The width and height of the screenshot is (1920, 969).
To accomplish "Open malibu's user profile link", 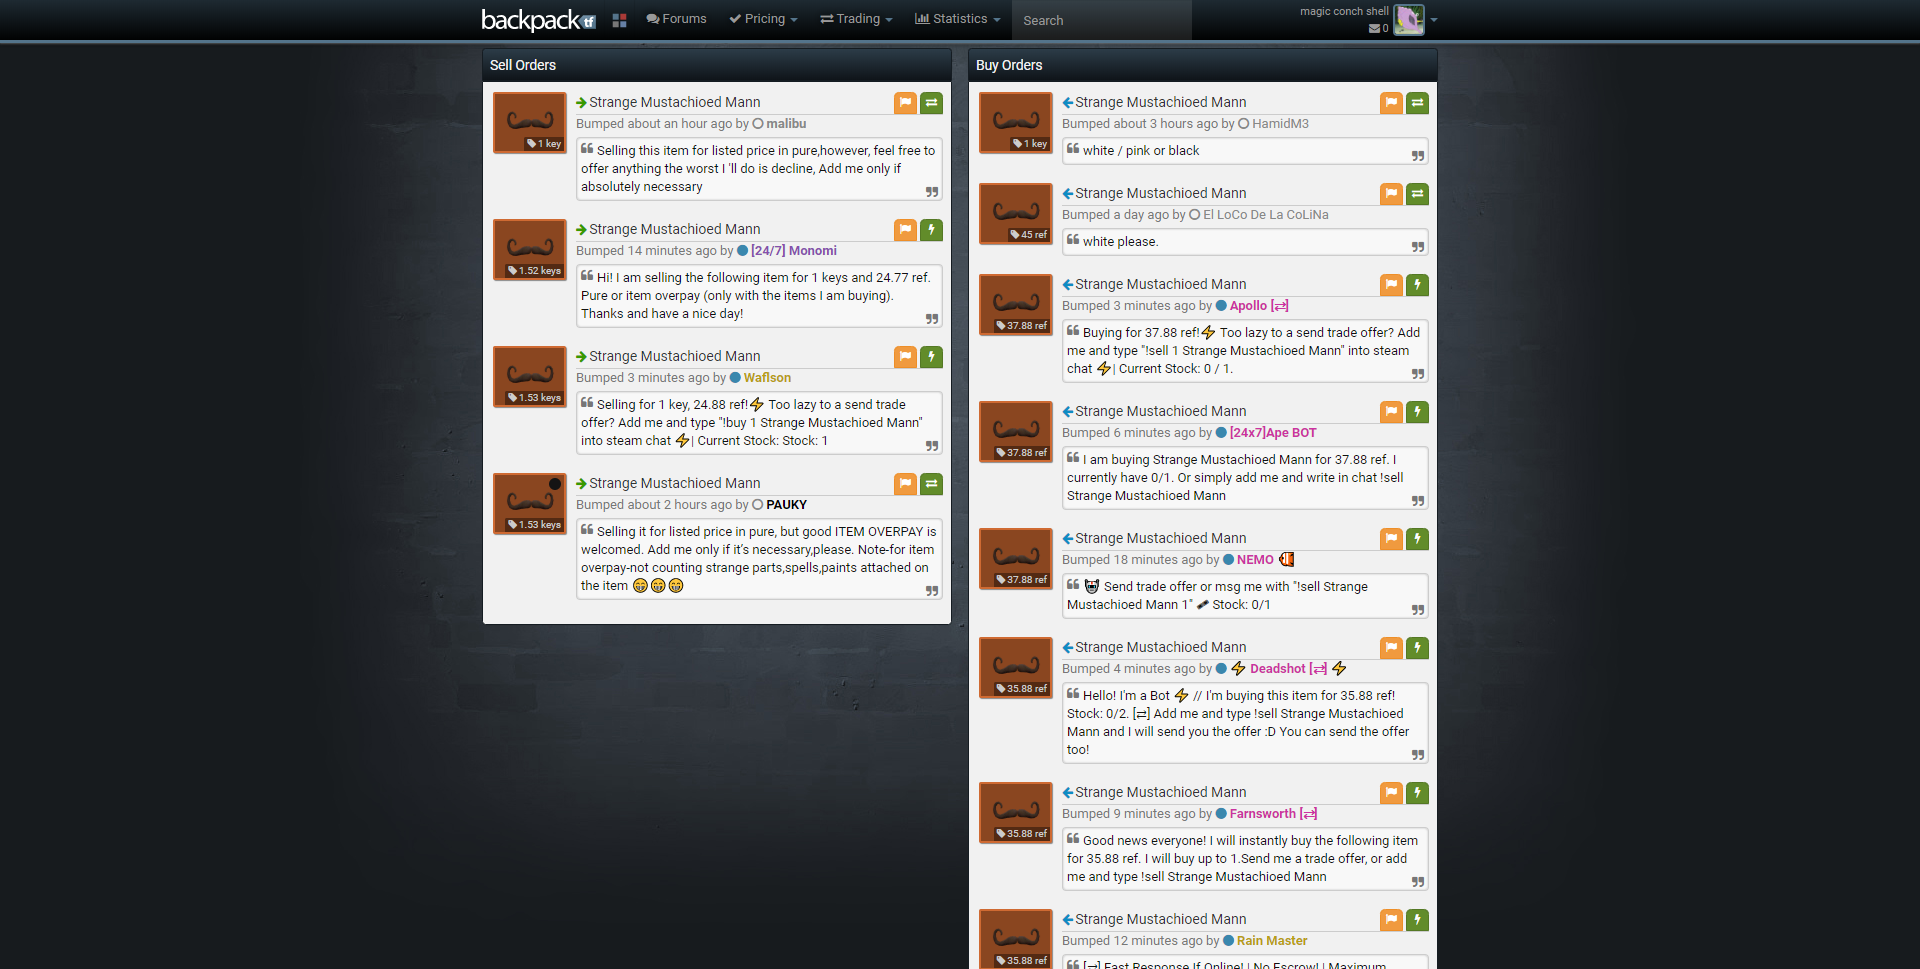I will tap(786, 124).
